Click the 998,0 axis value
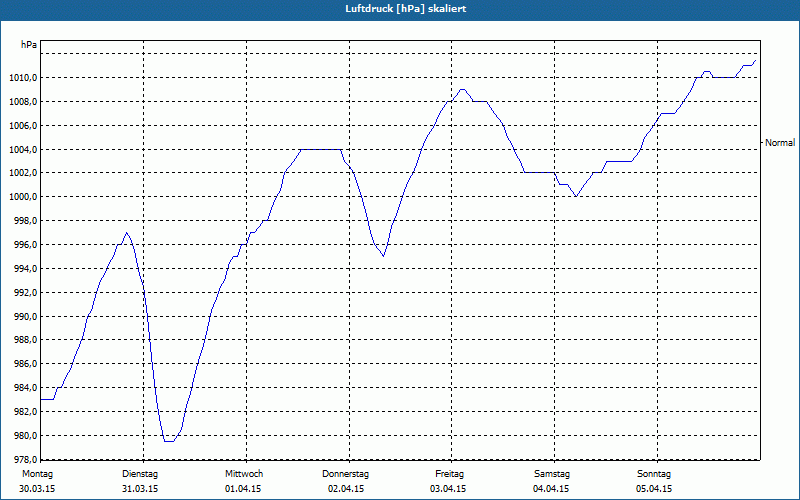The height and width of the screenshot is (500, 800). (25, 221)
